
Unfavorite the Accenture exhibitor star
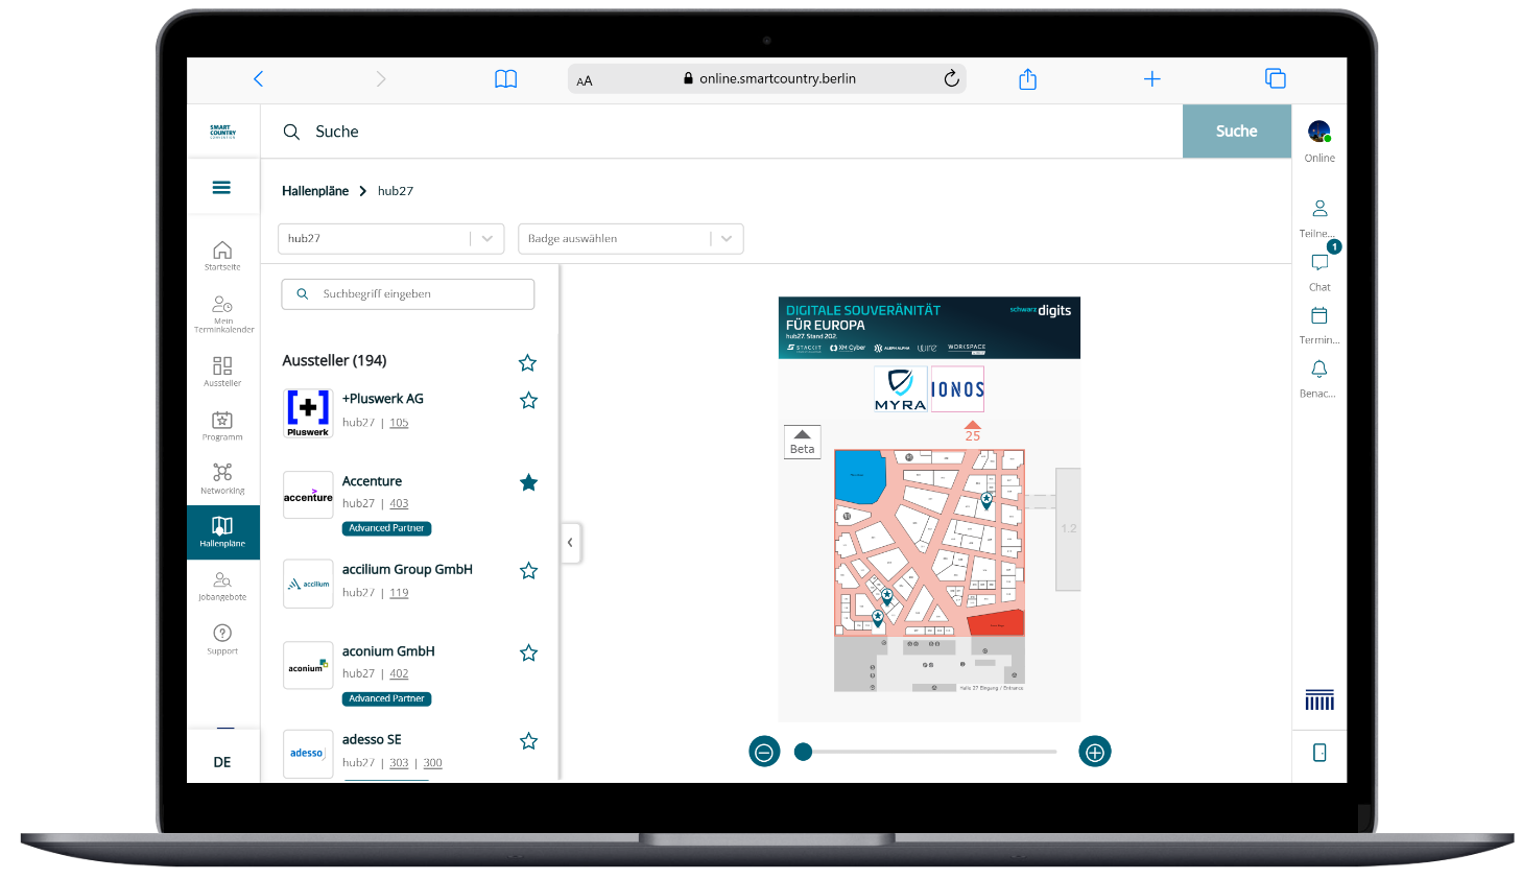pos(528,483)
